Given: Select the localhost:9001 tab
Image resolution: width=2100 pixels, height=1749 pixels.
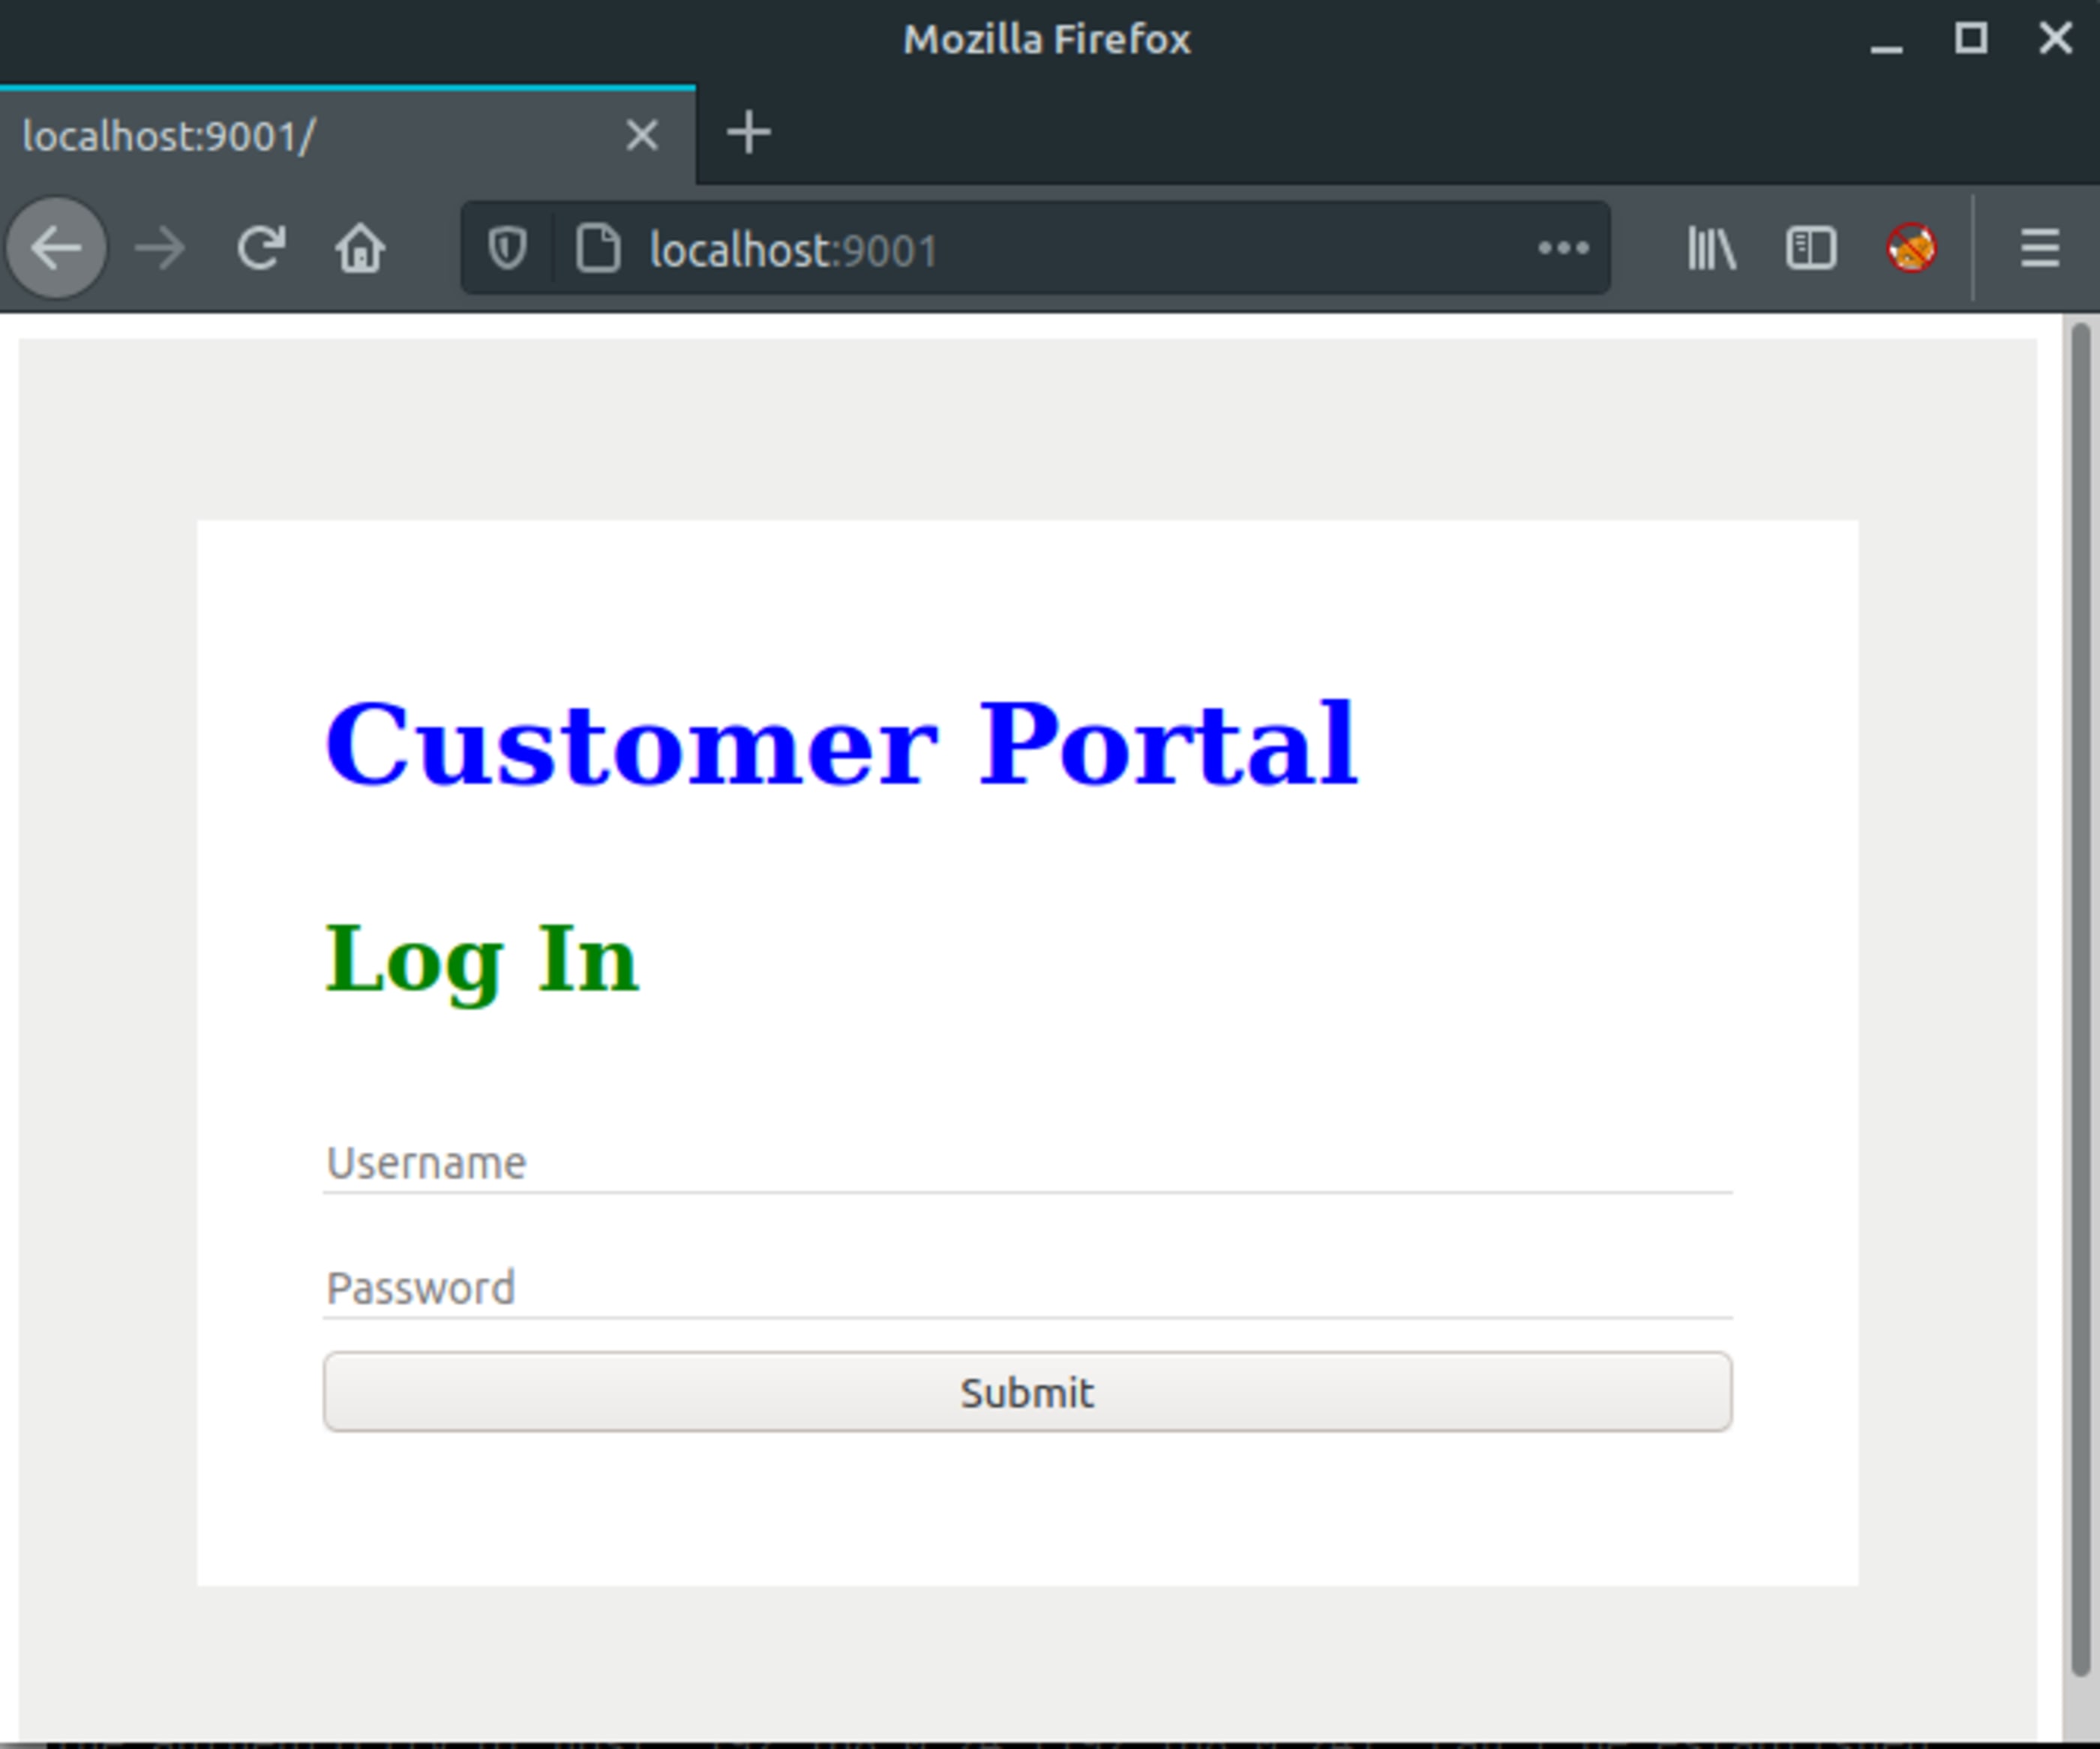Looking at the screenshot, I should (x=300, y=136).
